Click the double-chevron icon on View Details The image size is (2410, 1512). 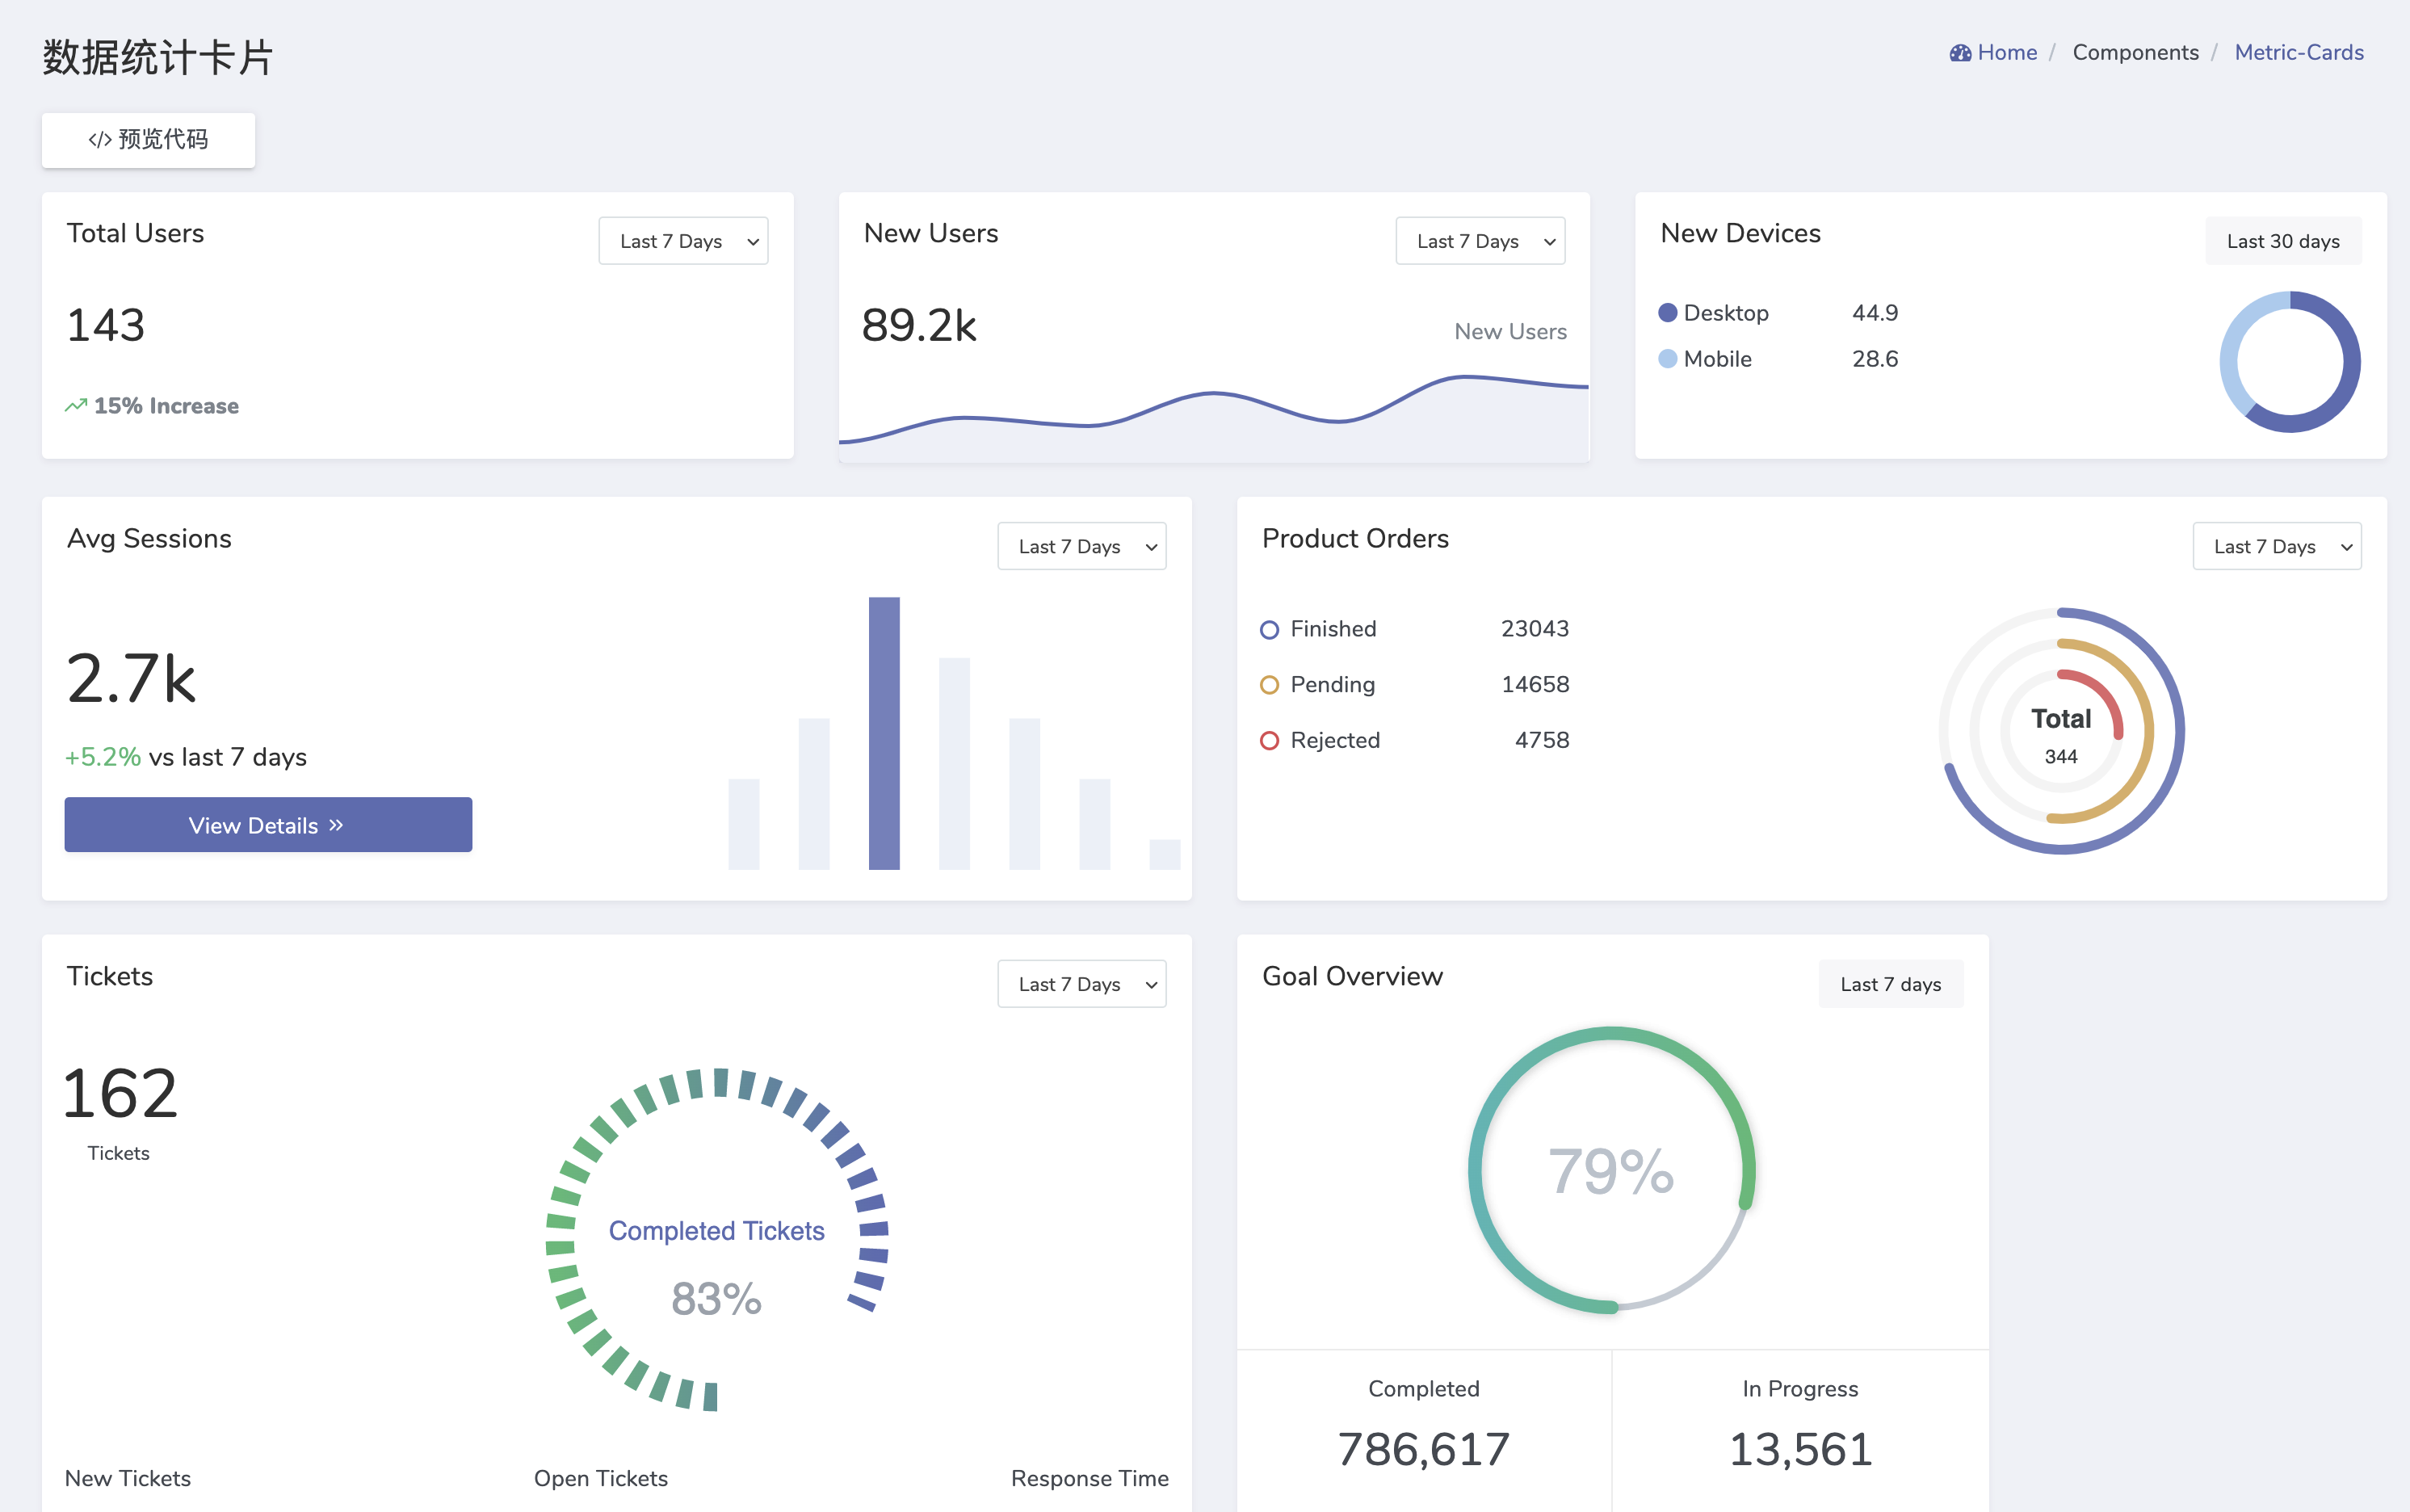[336, 825]
